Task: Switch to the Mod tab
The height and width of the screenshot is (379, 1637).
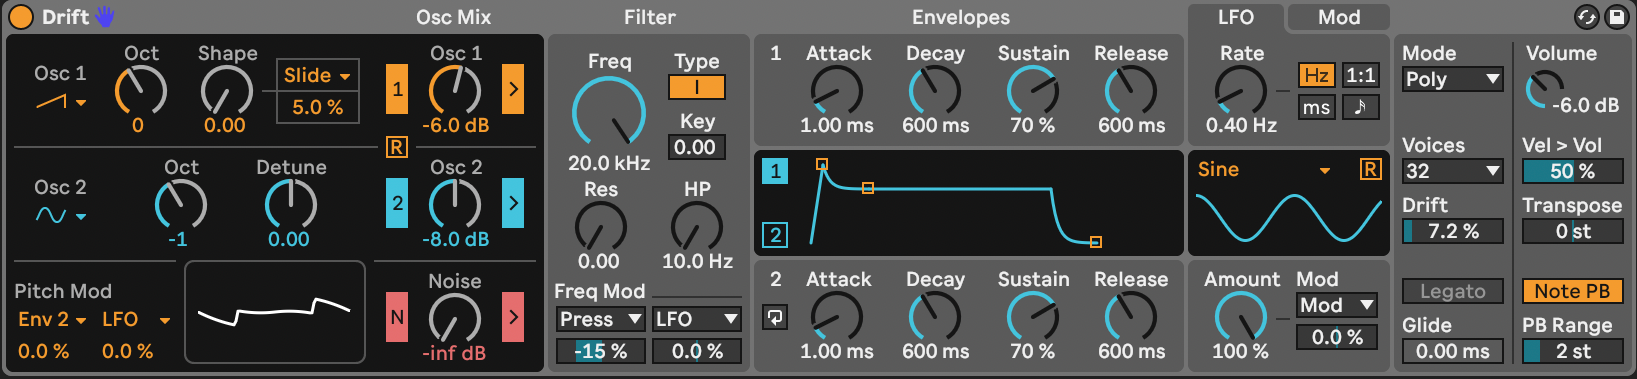Action: coord(1339,17)
